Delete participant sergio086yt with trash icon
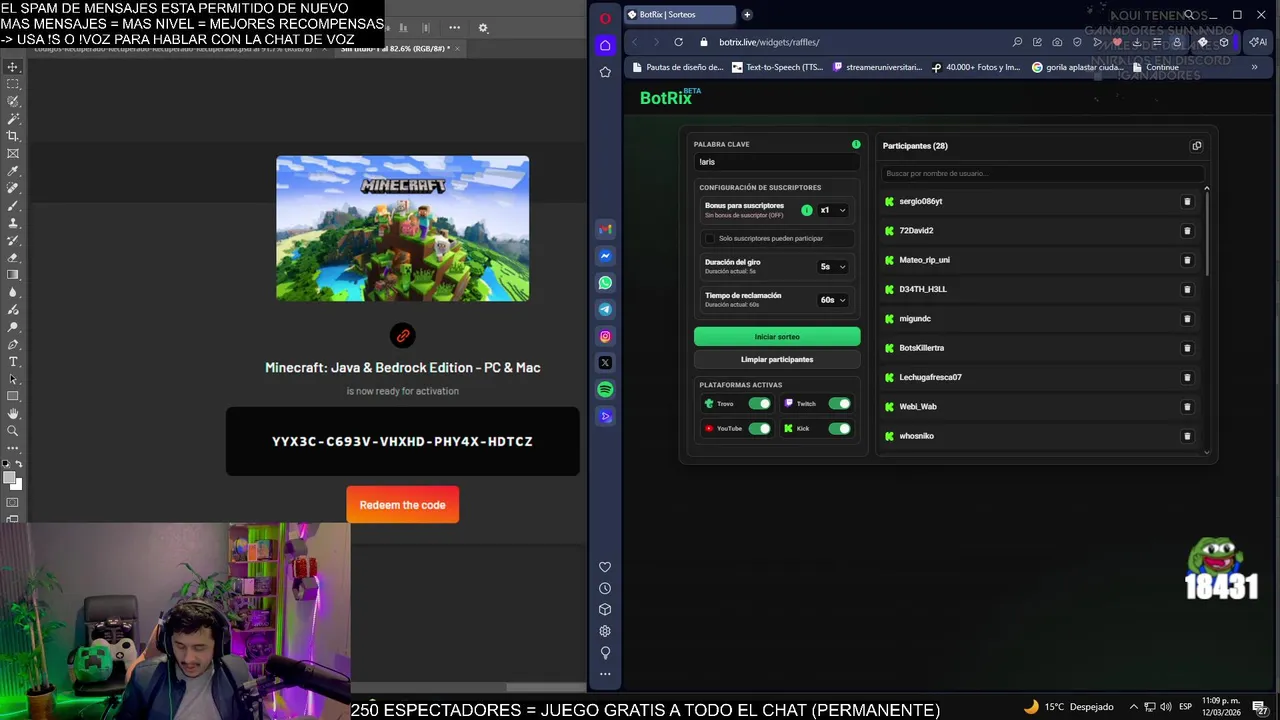 [1187, 201]
